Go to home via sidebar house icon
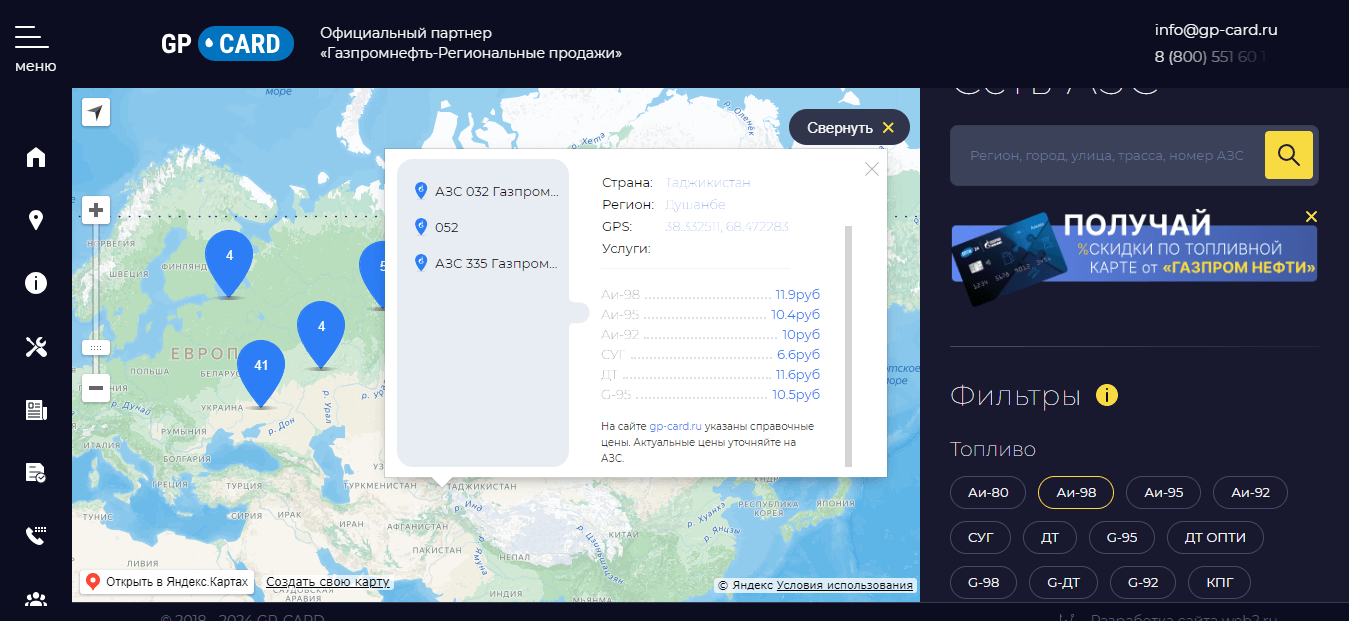Image resolution: width=1349 pixels, height=621 pixels. coord(36,157)
